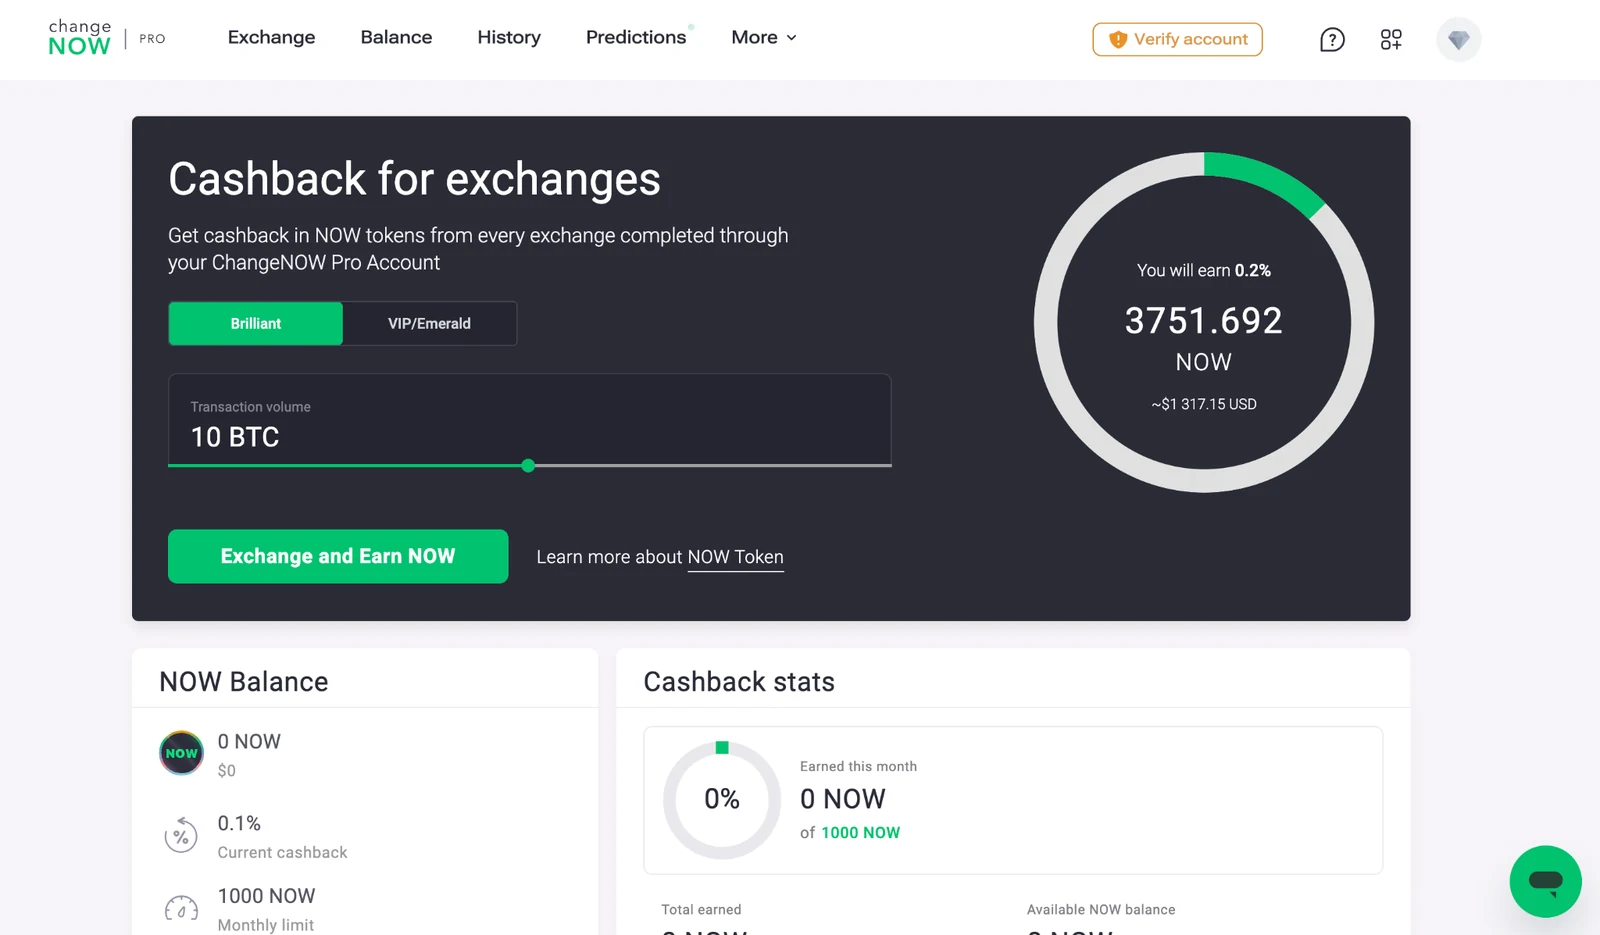Open the diamond profile avatar
1600x935 pixels.
(x=1459, y=39)
